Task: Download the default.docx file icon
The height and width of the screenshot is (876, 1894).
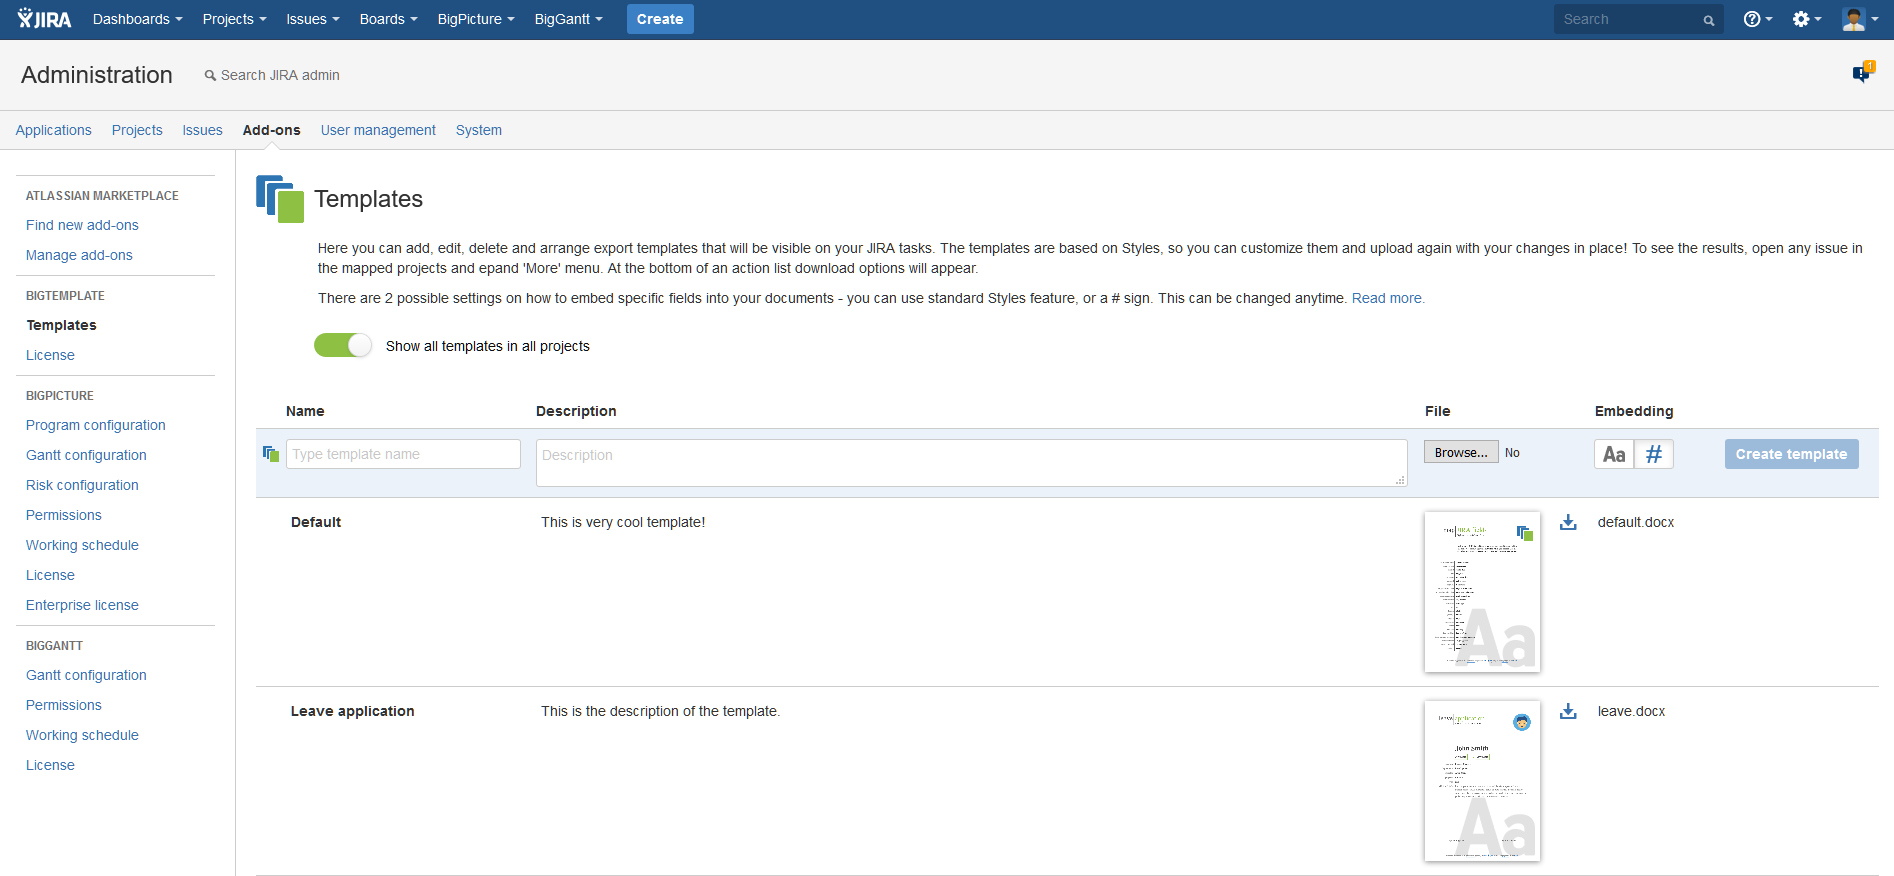Action: 1568,522
